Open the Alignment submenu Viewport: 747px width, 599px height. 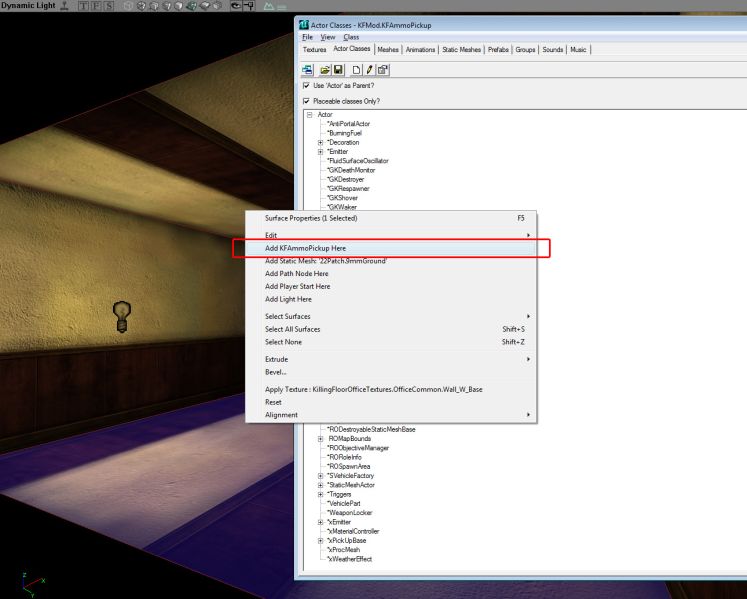pos(391,416)
